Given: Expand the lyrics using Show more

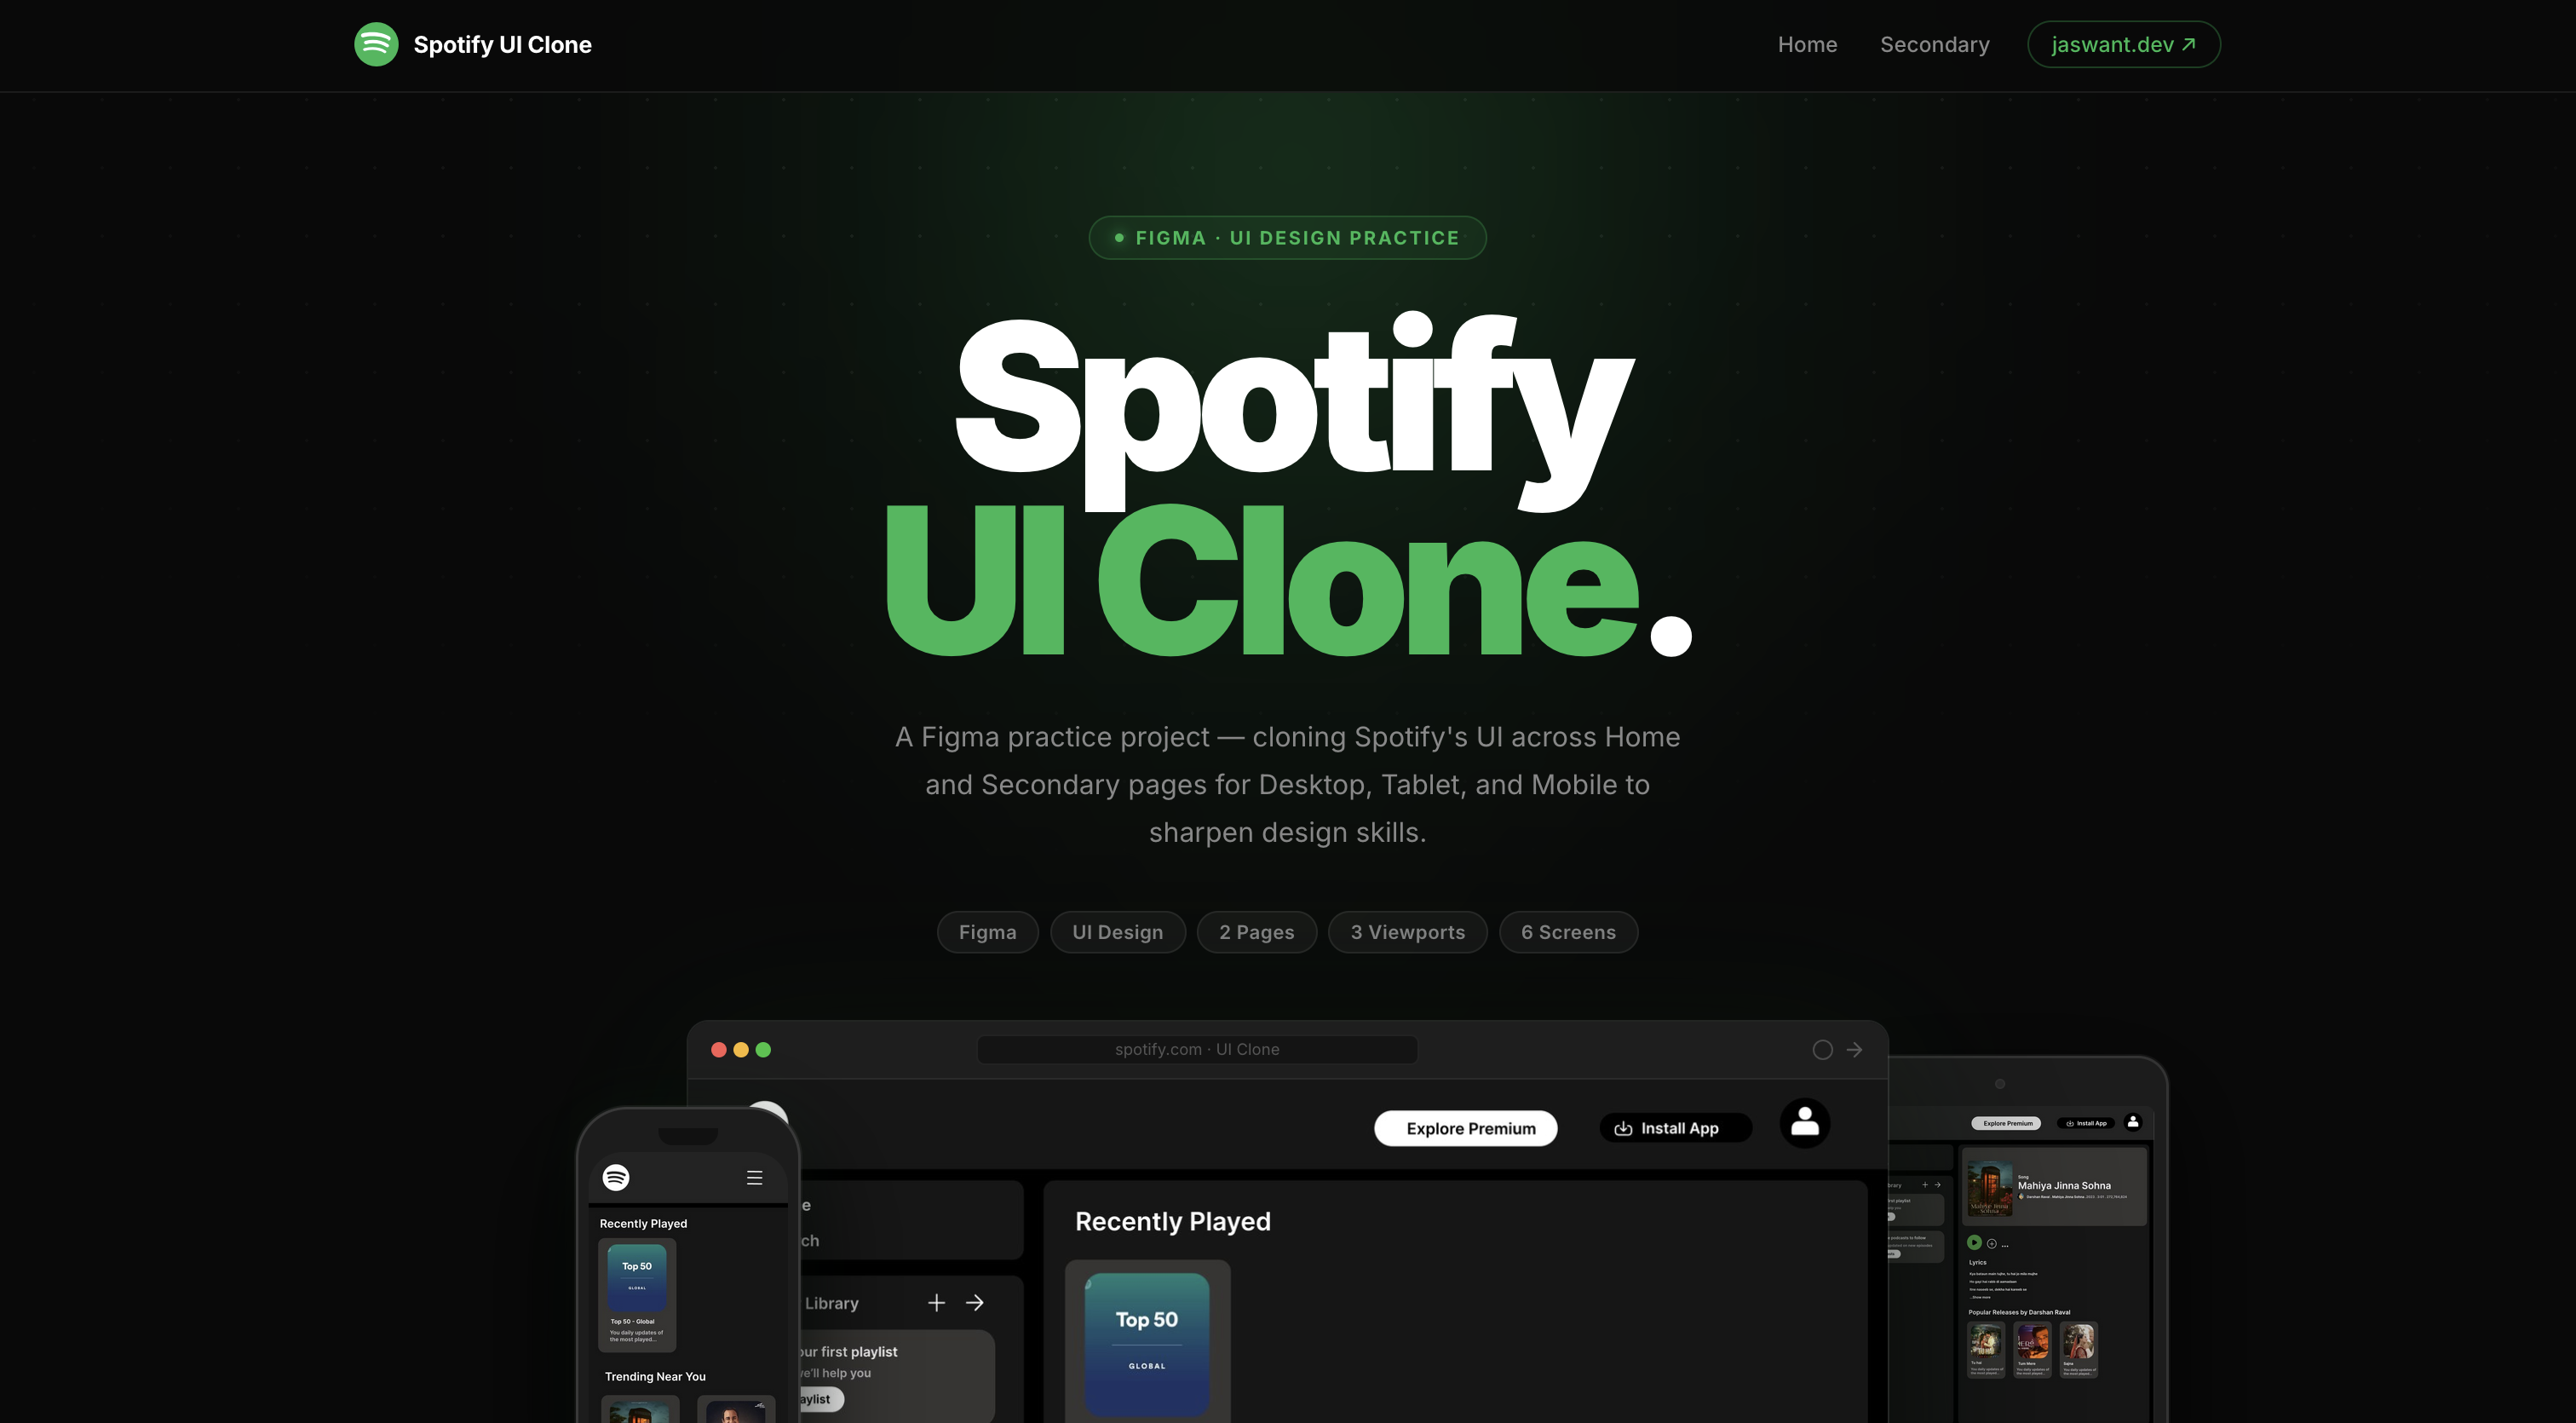Looking at the screenshot, I should pyautogui.click(x=1980, y=1297).
